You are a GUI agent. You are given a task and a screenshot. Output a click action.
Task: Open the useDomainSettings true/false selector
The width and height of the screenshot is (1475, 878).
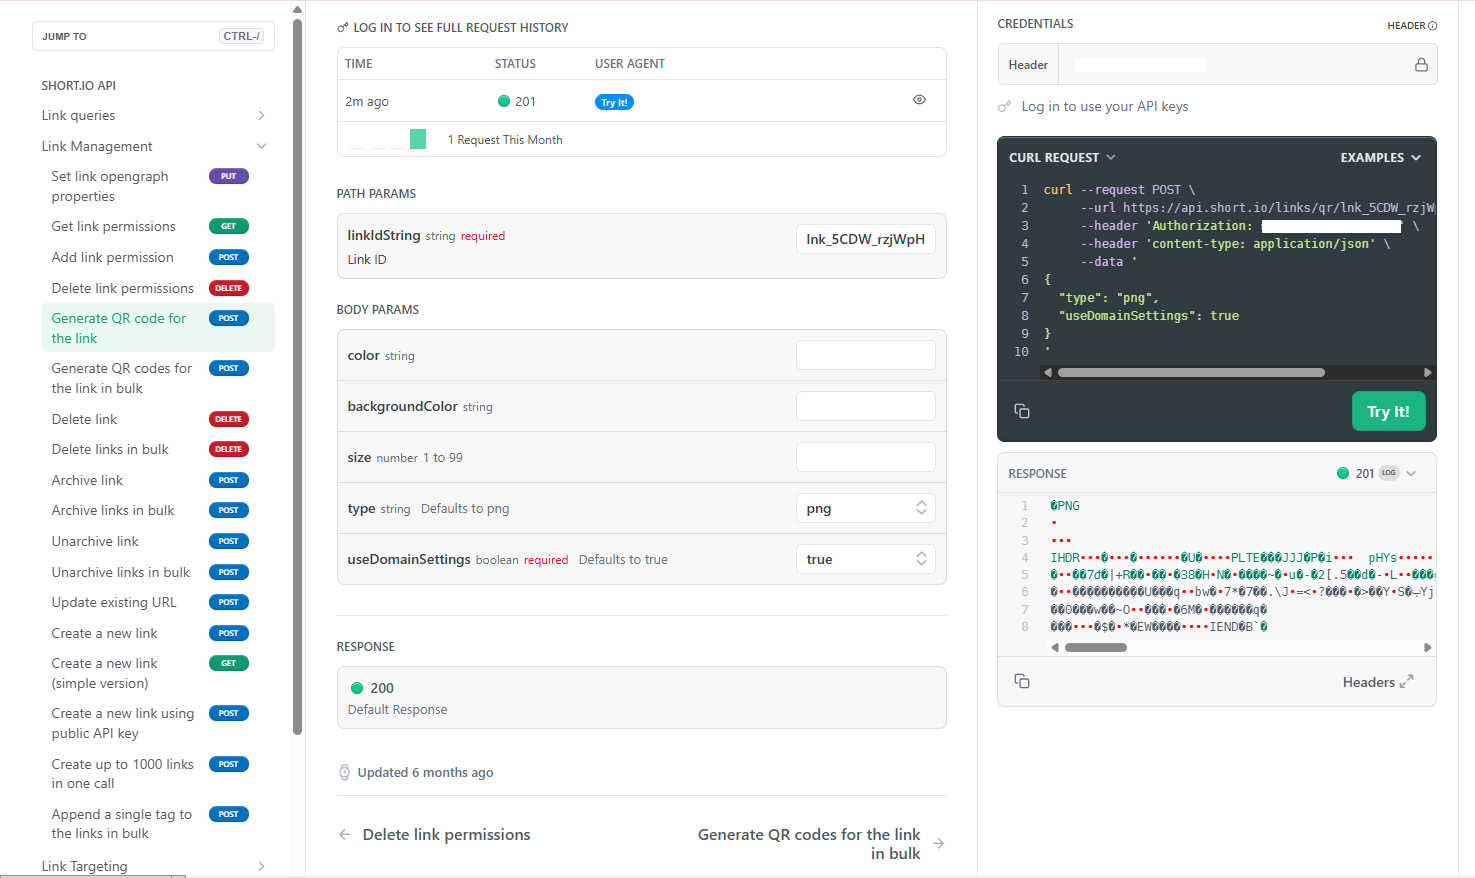(x=866, y=559)
